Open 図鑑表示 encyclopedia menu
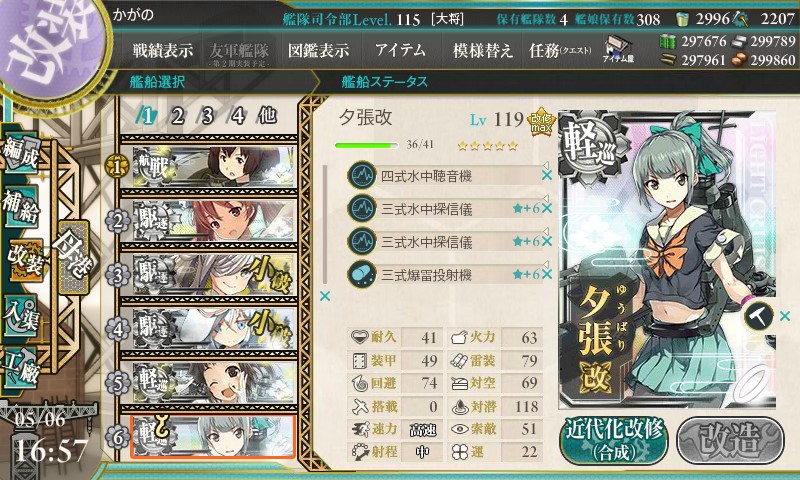800x480 pixels. tap(318, 50)
